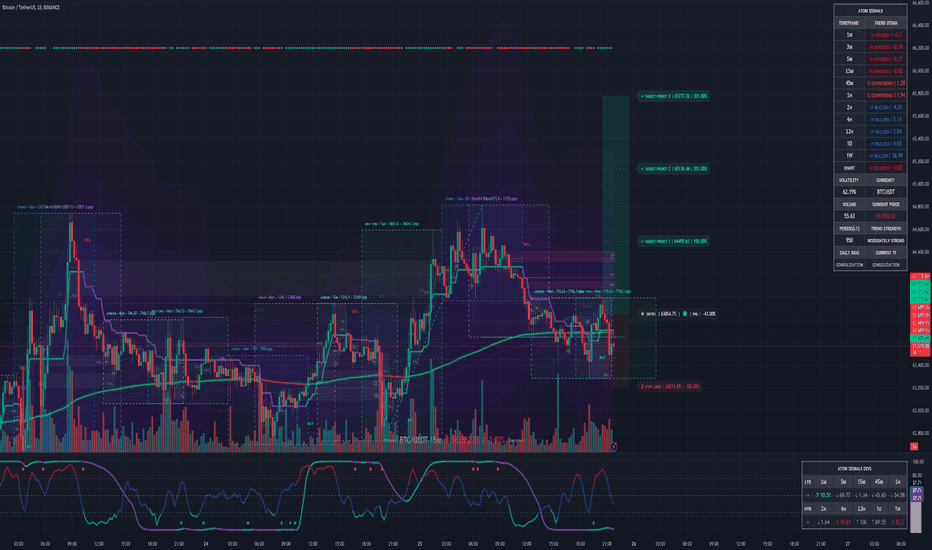Viewport: 932px width, 550px height.
Task: Select the 4h bullish row value 5.14
Action: [x=886, y=120]
